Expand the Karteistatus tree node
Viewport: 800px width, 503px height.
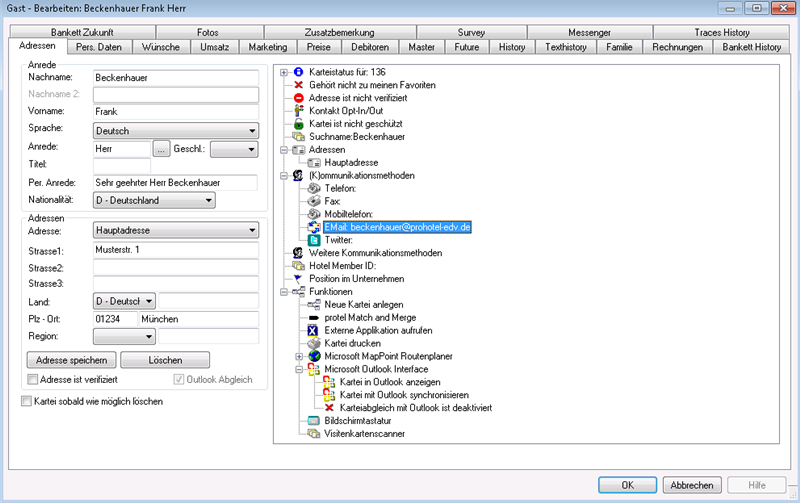[284, 72]
